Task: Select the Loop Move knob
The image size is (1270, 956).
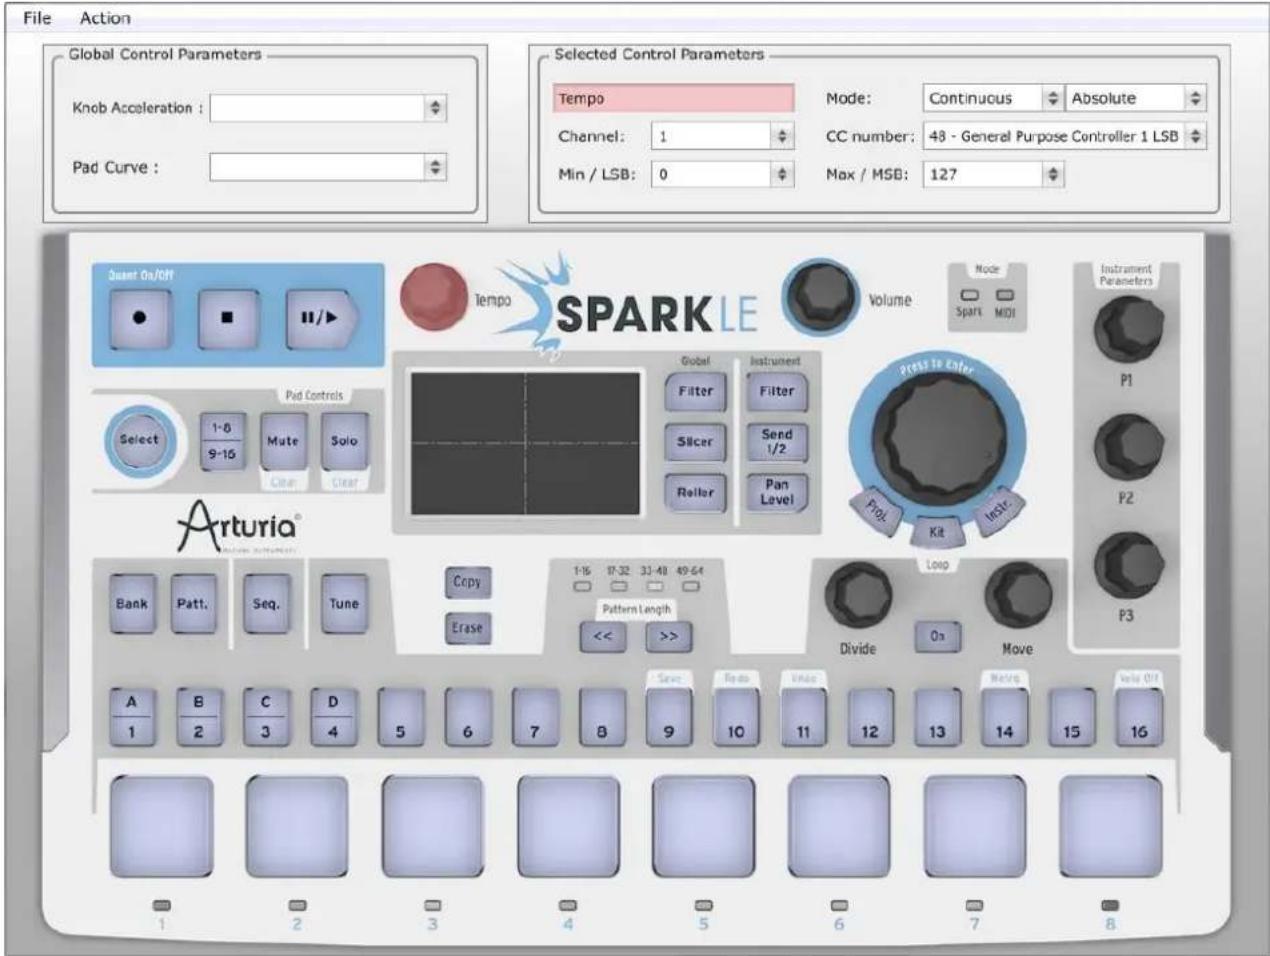Action: click(1018, 596)
